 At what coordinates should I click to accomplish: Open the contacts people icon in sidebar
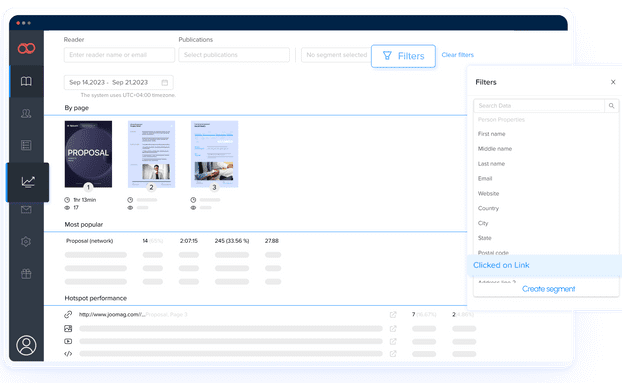pos(26,113)
